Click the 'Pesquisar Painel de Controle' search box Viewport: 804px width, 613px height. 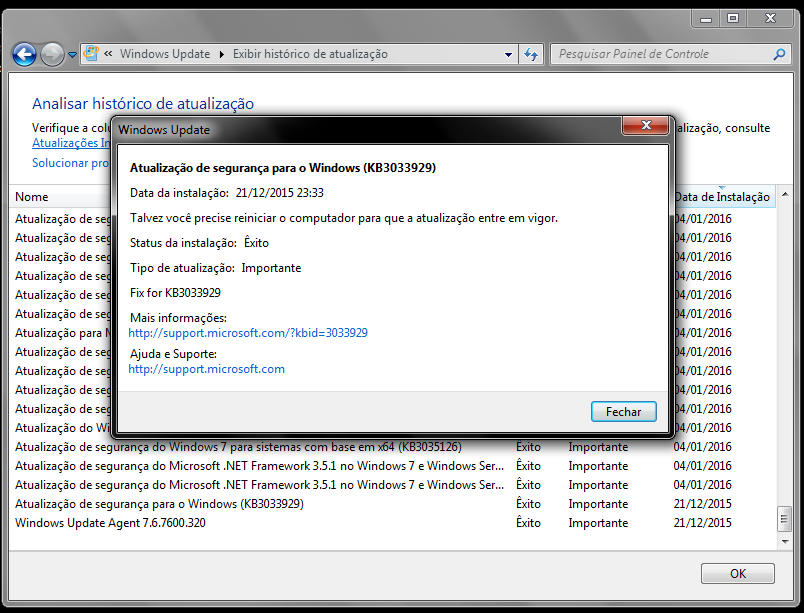point(660,54)
